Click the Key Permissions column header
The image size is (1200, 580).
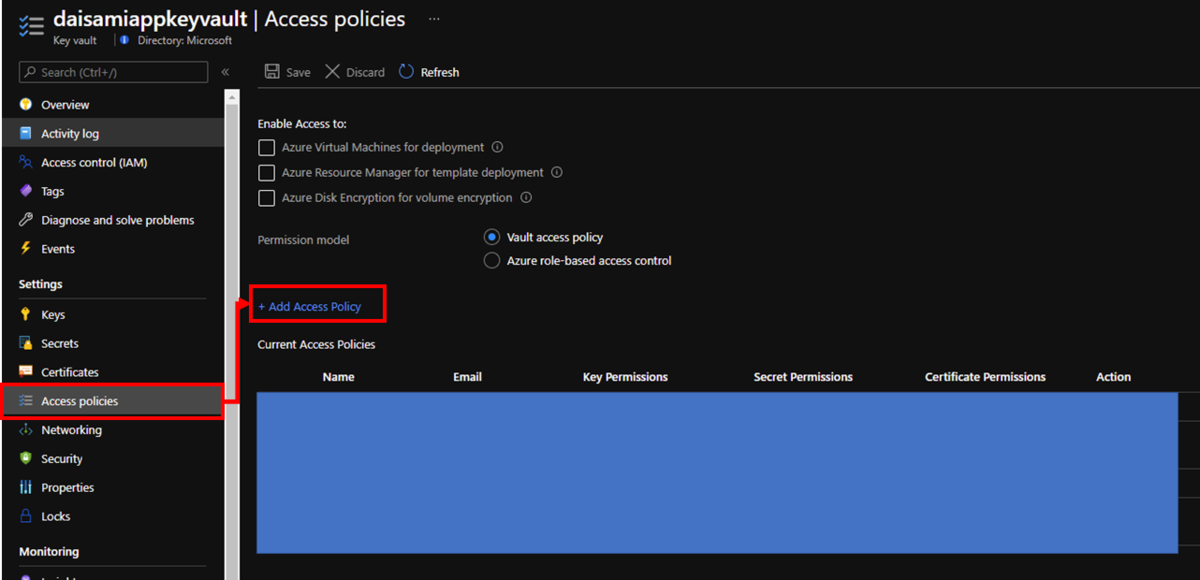pyautogui.click(x=625, y=377)
